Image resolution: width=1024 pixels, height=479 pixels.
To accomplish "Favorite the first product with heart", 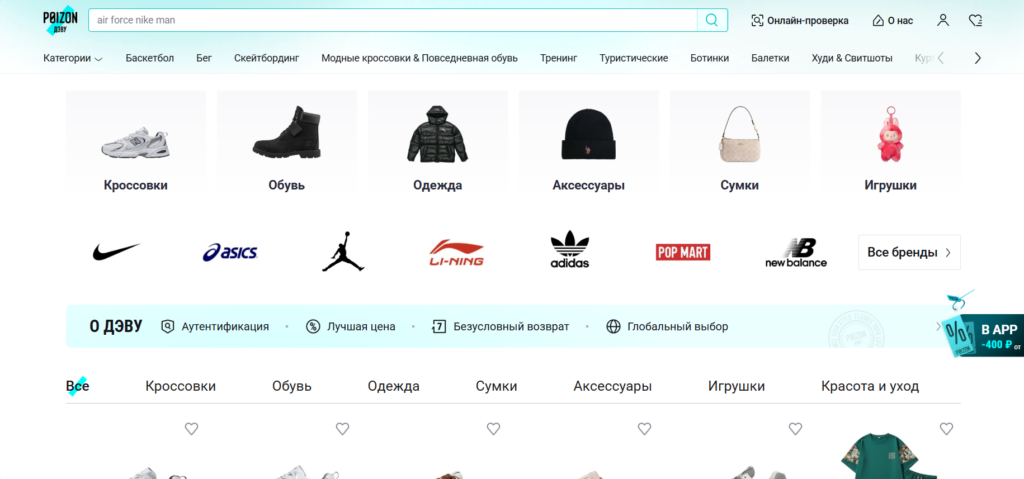I will point(191,429).
